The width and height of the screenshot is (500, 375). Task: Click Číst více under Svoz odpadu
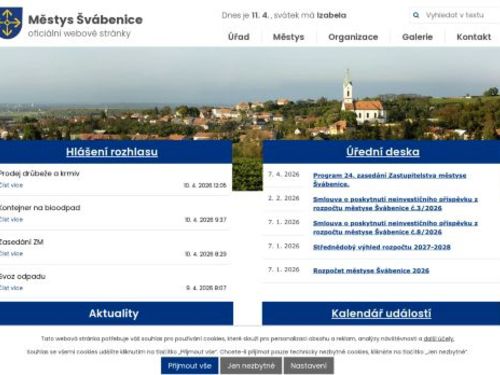click(11, 288)
